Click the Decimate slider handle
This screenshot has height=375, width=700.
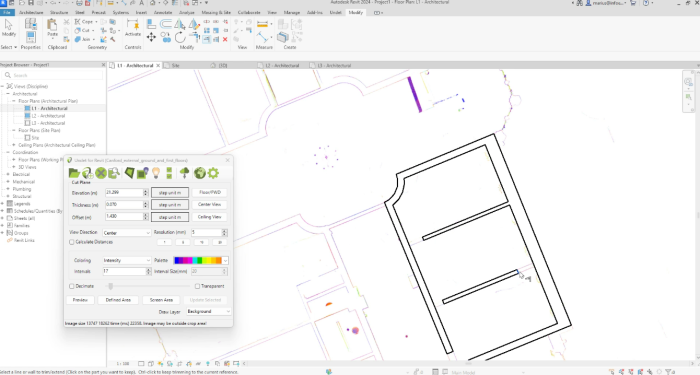point(111,286)
